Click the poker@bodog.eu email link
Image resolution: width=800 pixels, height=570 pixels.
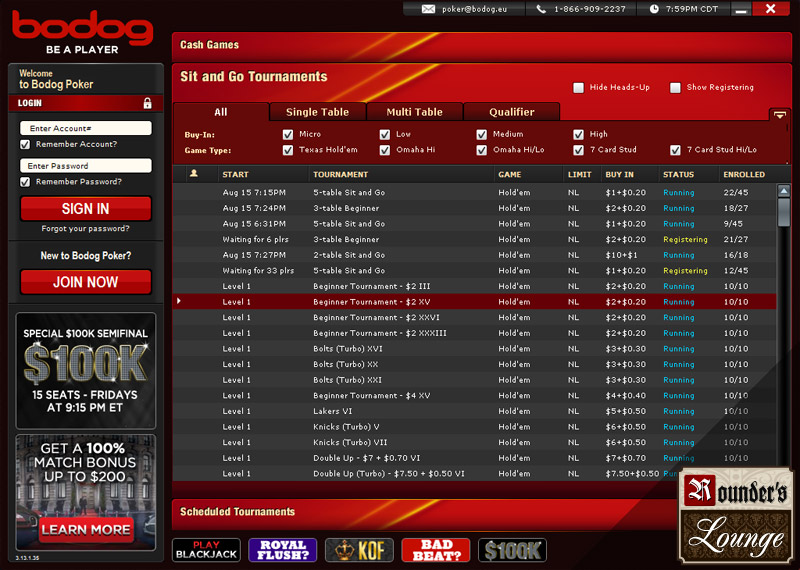pyautogui.click(x=474, y=9)
